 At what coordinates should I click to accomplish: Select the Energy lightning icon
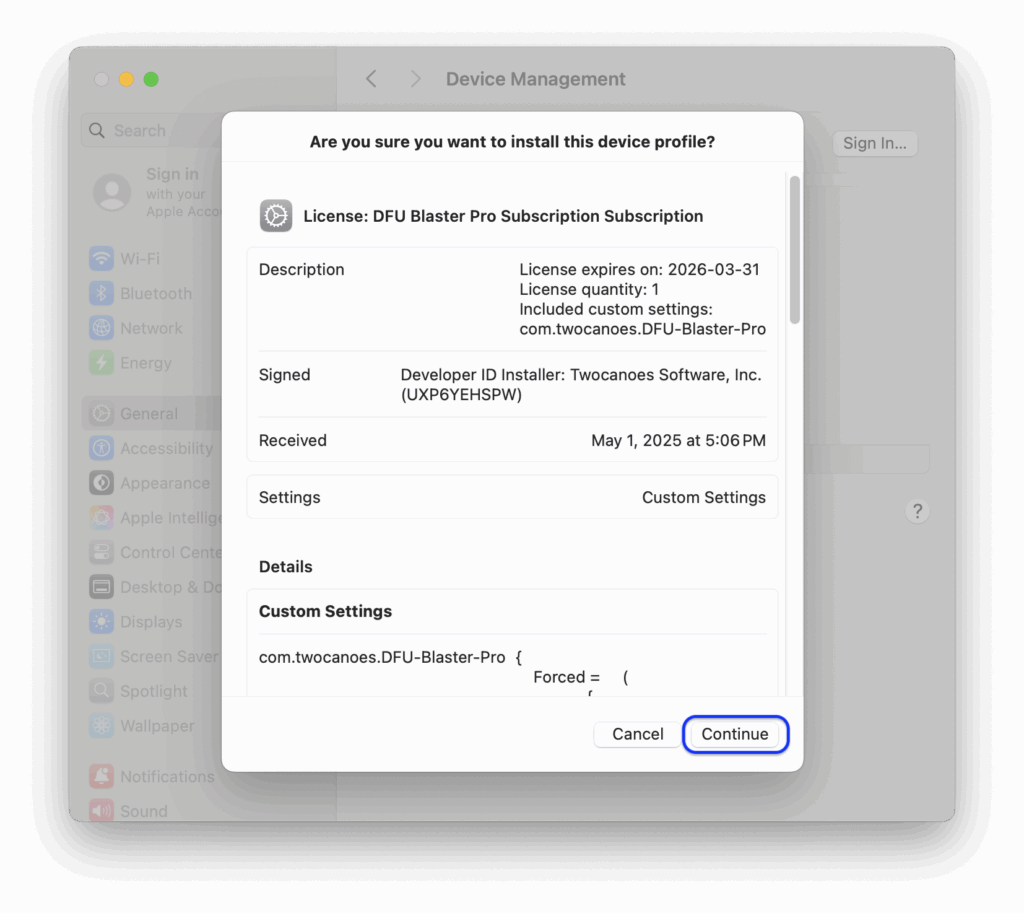coord(101,362)
